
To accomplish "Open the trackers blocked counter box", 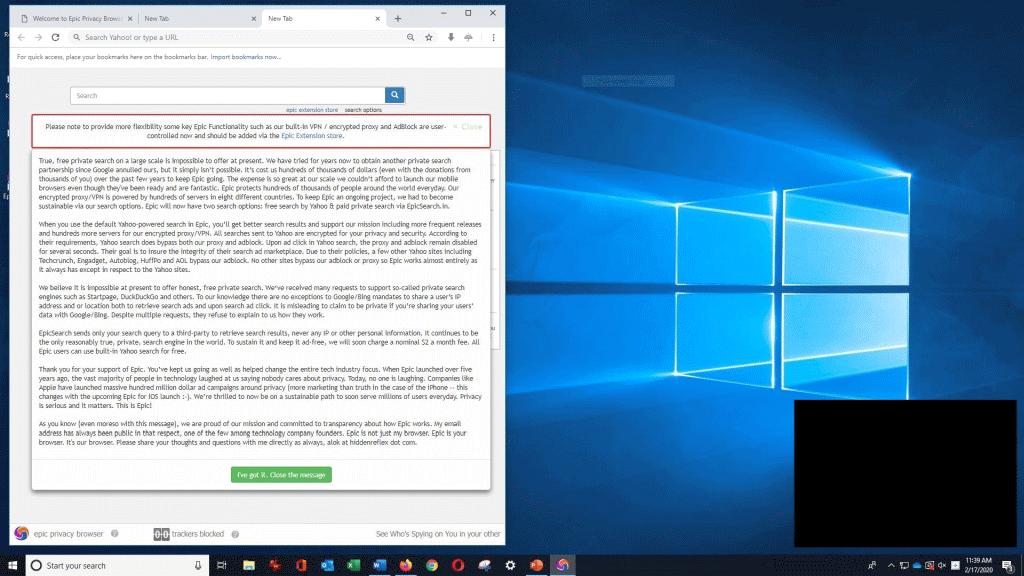I will [161, 534].
